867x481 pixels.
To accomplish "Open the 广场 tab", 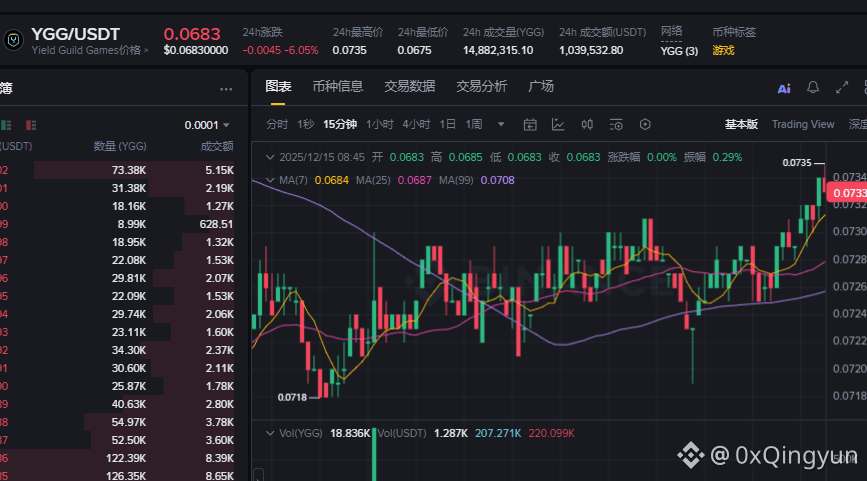I will (x=541, y=87).
